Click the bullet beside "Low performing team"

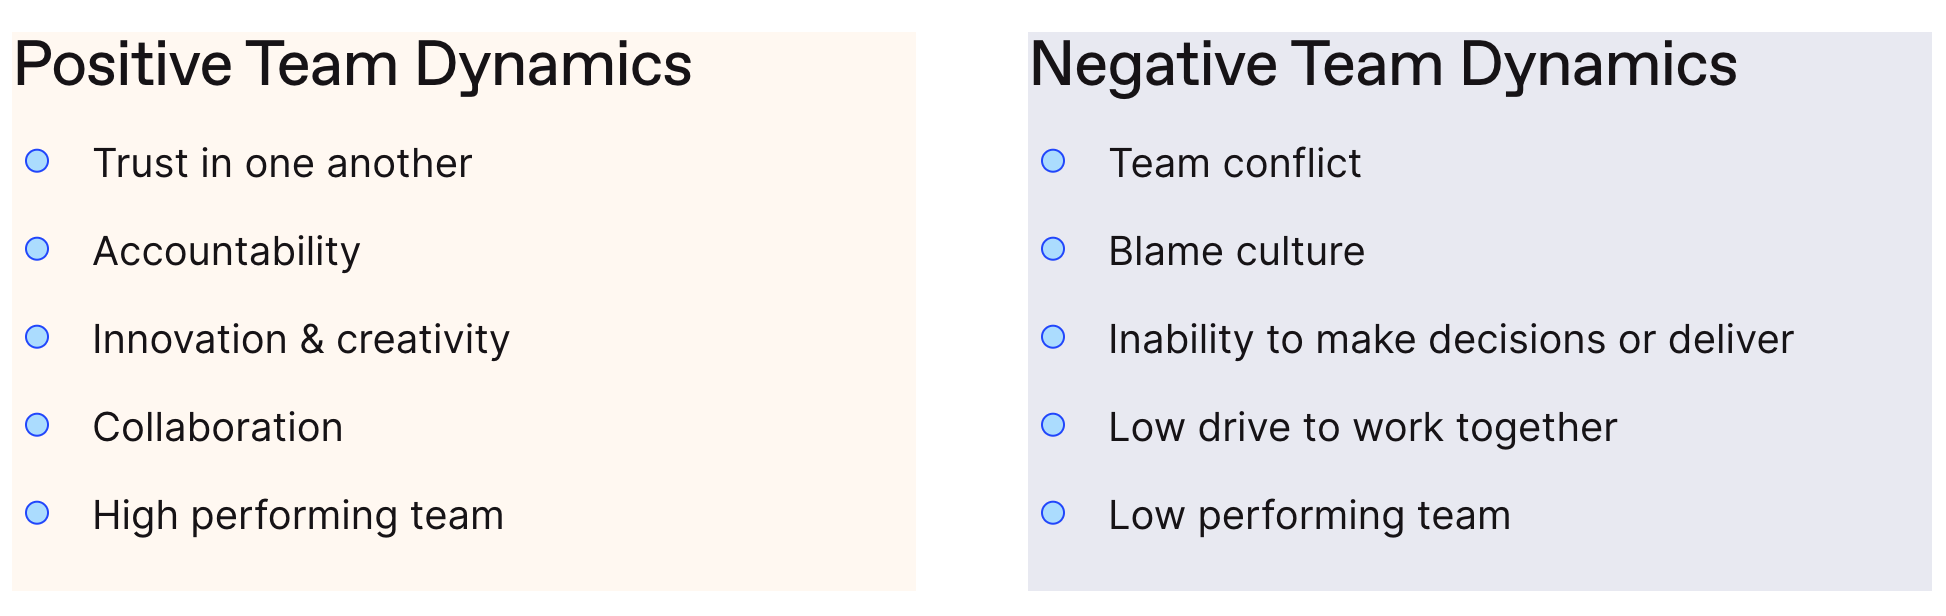pos(1053,513)
